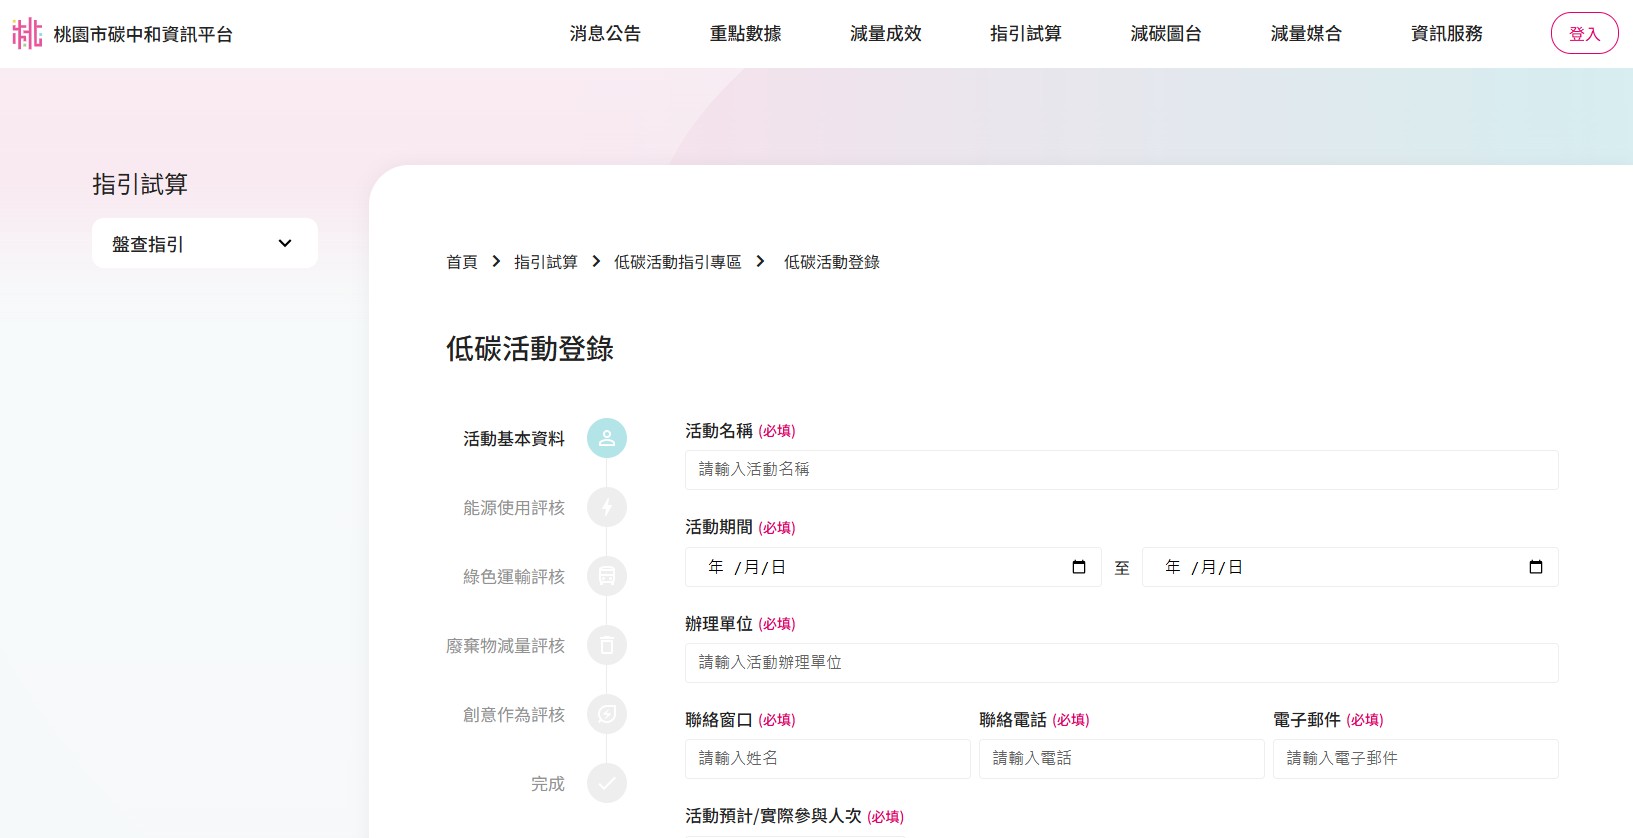
Task: Click the 桃園市碳中和資訊平台 logo icon
Action: click(x=27, y=34)
